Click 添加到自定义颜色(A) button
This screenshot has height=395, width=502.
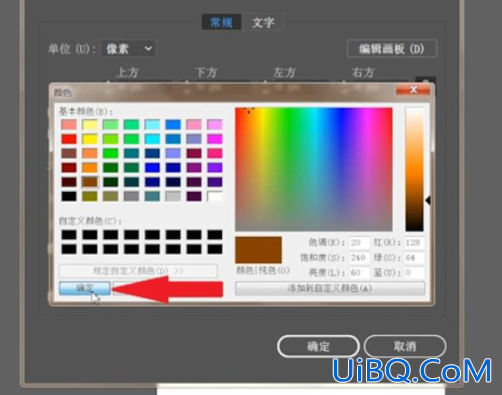[330, 288]
